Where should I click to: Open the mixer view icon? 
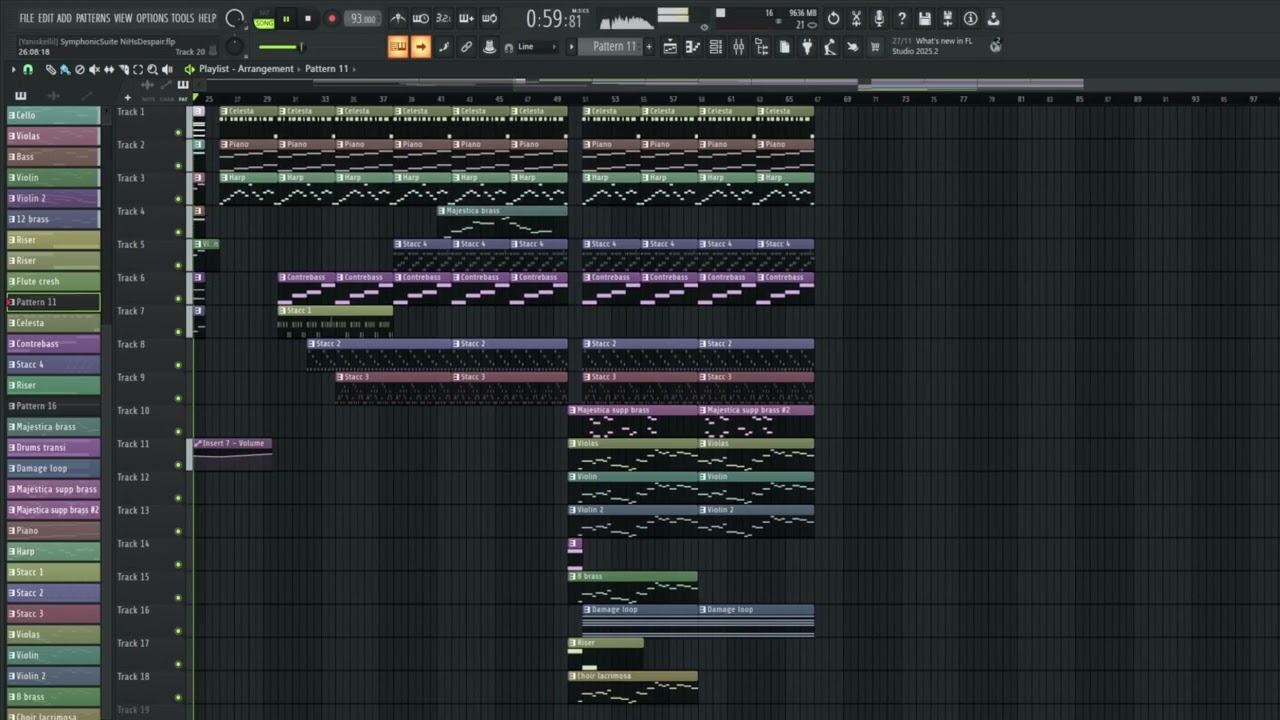click(x=738, y=47)
